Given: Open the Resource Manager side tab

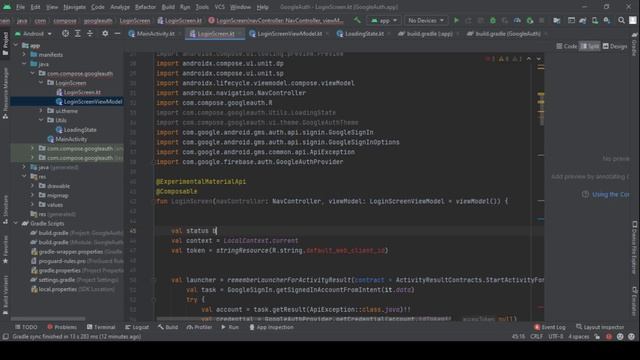Looking at the screenshot, I should pos(5,93).
